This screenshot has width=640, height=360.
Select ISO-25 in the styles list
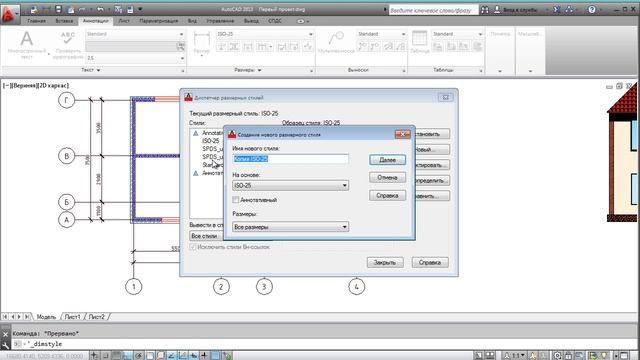(211, 141)
